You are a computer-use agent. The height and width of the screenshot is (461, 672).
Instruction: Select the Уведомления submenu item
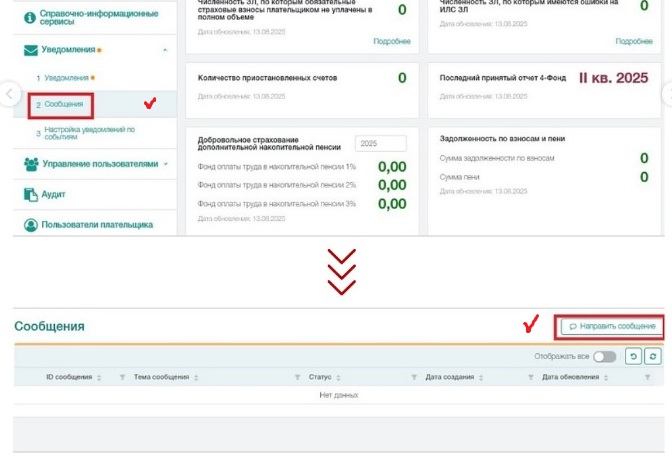coord(66,77)
